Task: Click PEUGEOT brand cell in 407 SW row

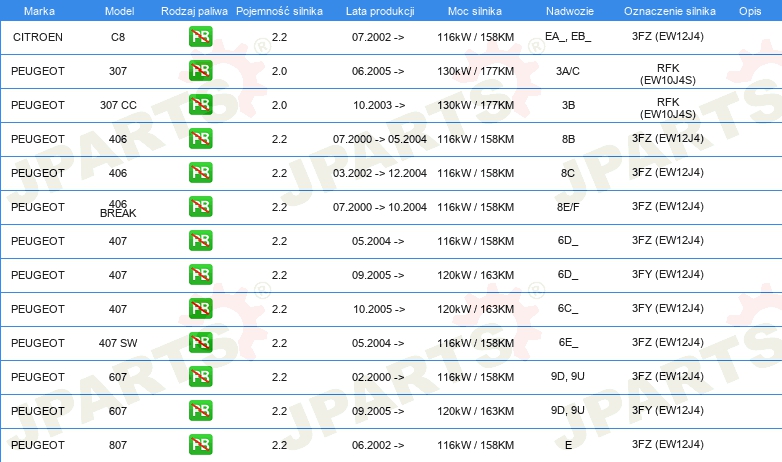Action: pyautogui.click(x=38, y=343)
